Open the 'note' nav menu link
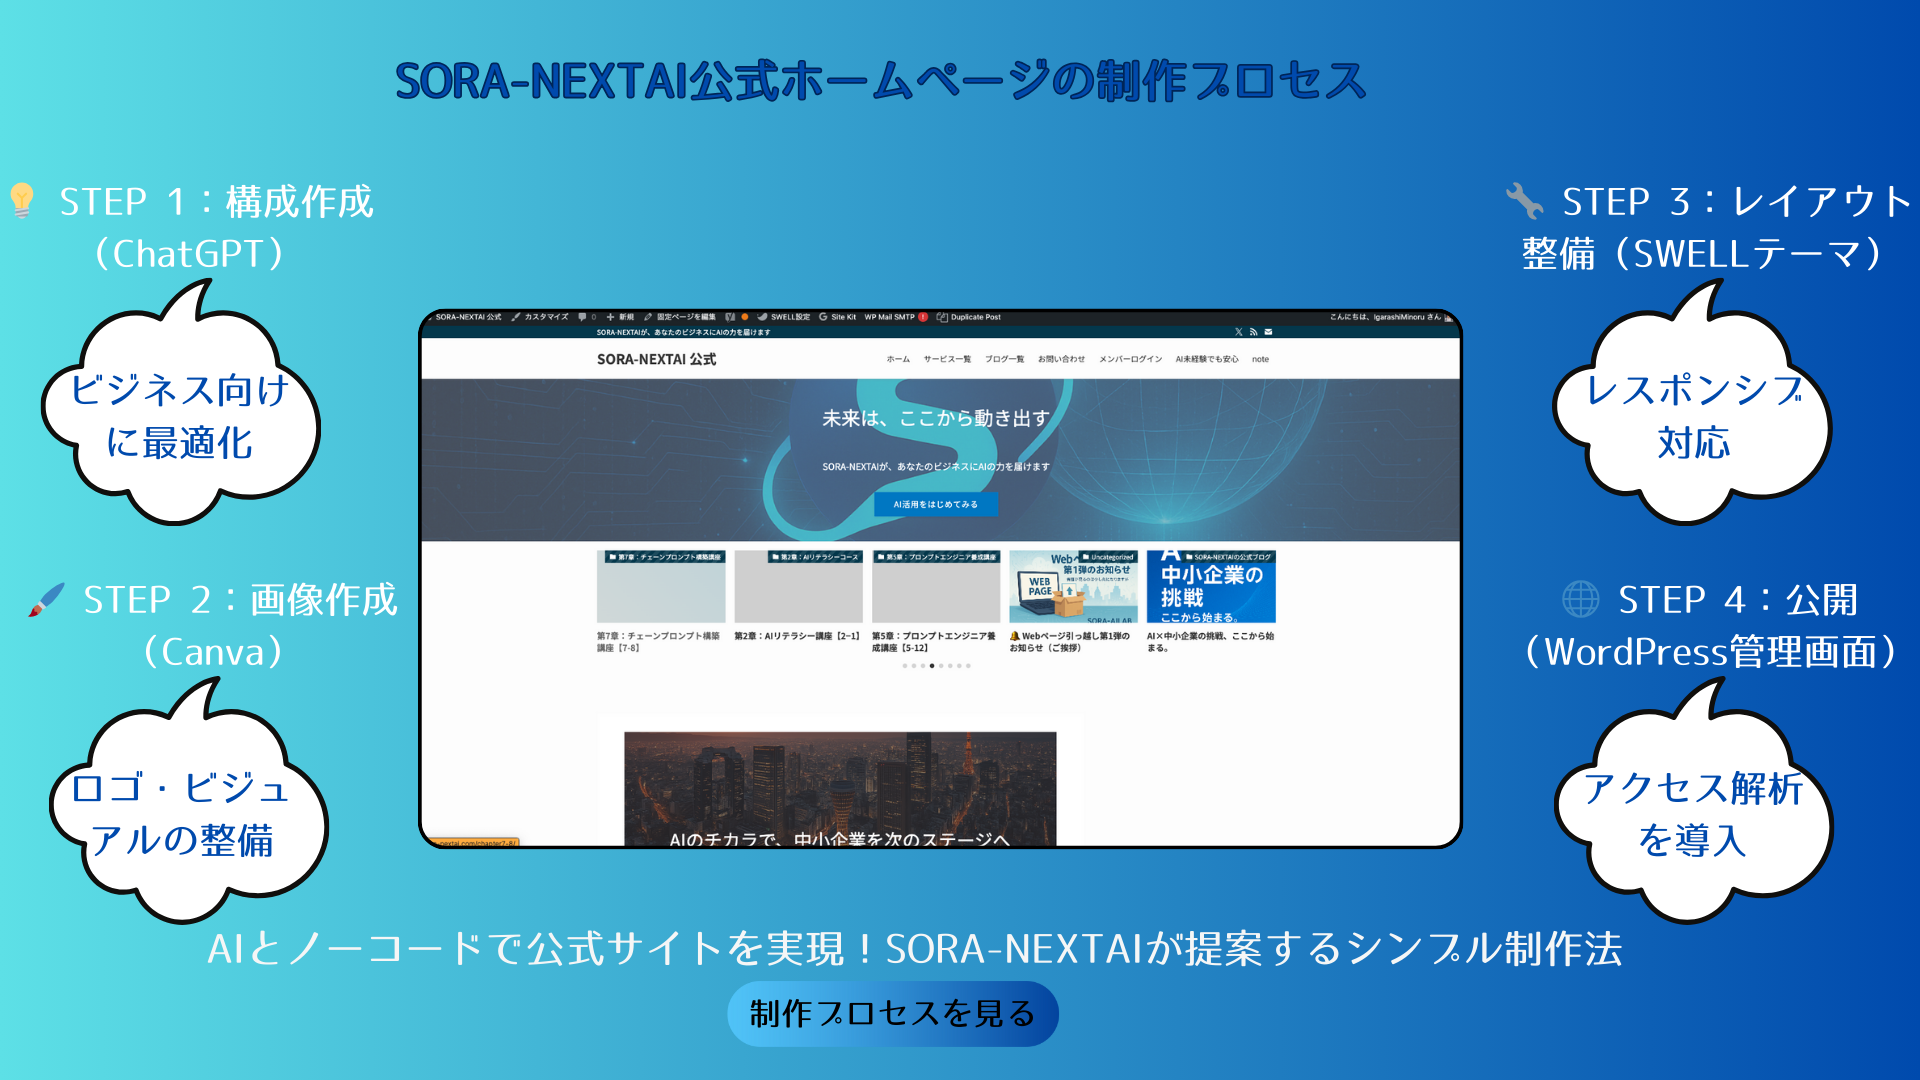This screenshot has width=1920, height=1080. click(x=1260, y=359)
